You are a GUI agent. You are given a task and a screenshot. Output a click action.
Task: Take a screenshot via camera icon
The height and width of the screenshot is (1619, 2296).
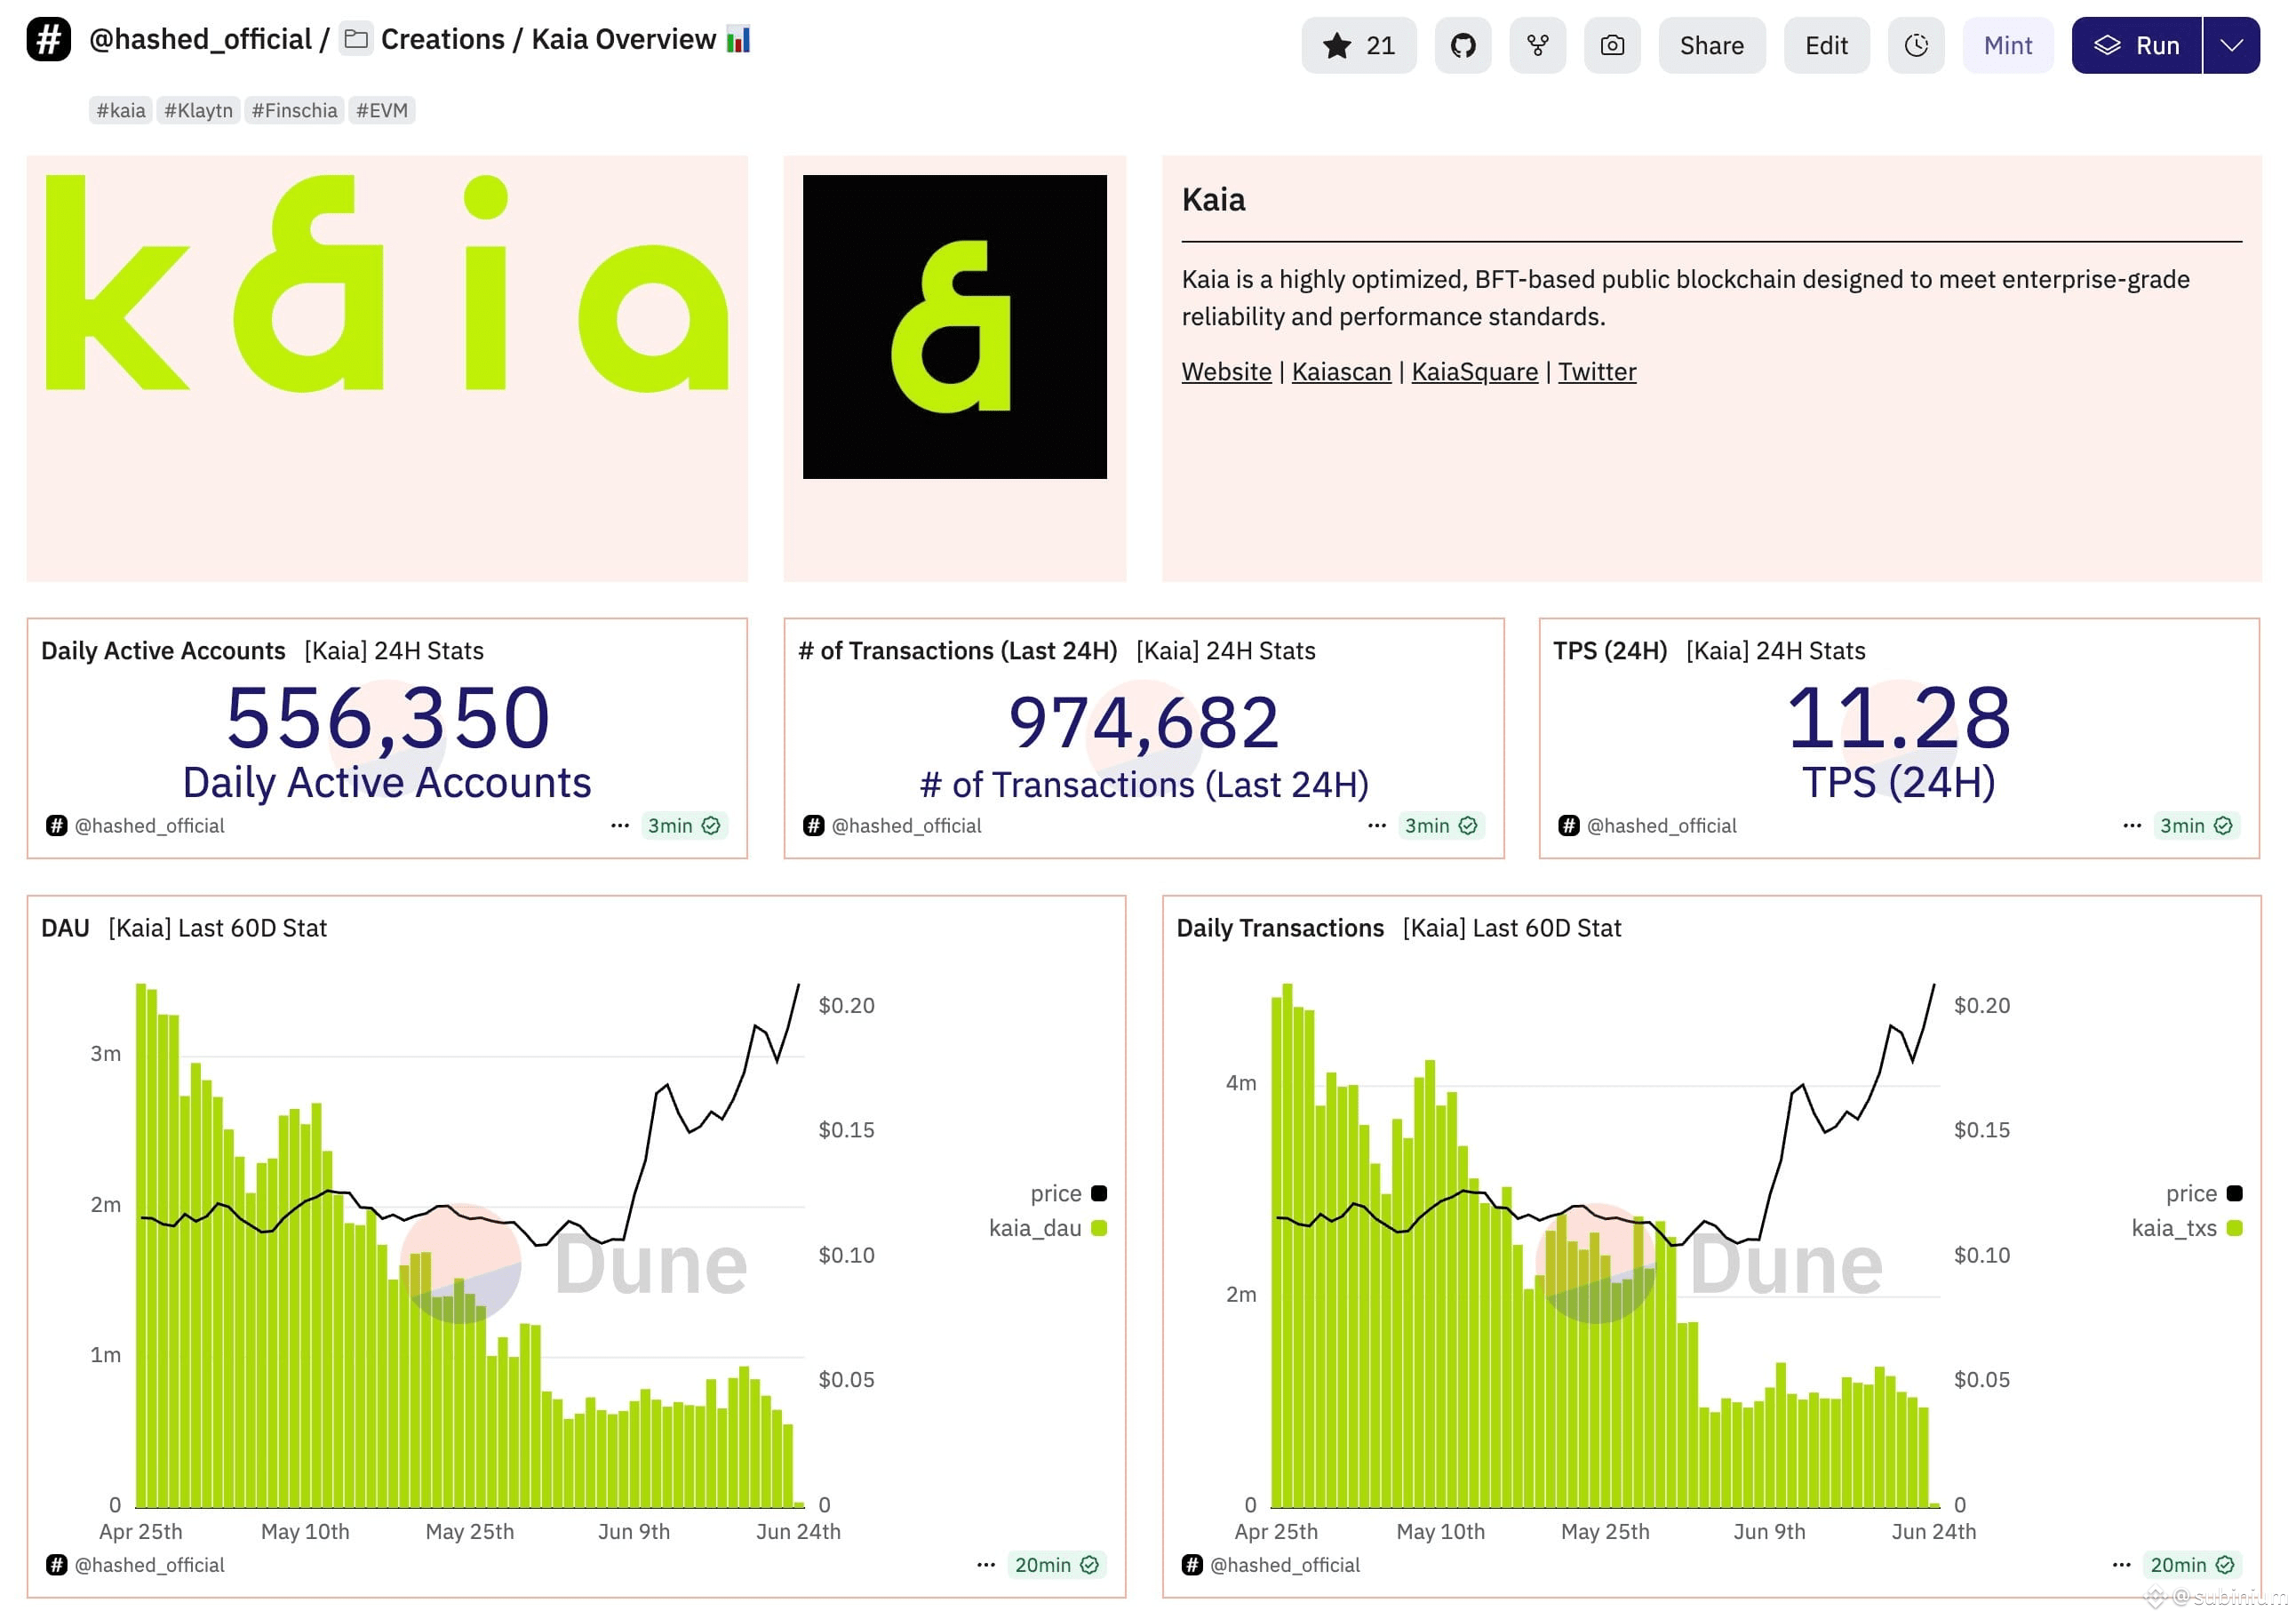[x=1613, y=45]
